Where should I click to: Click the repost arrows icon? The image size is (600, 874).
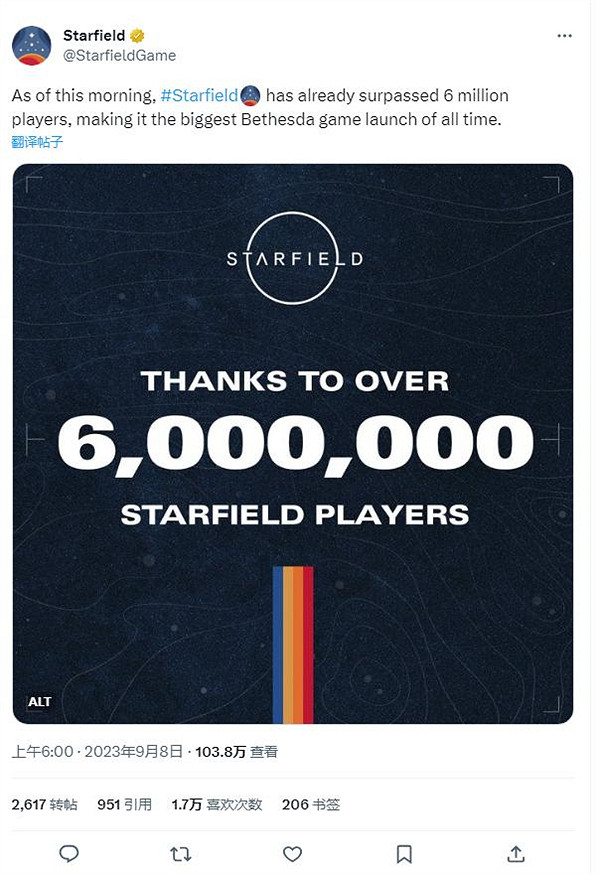[181, 853]
